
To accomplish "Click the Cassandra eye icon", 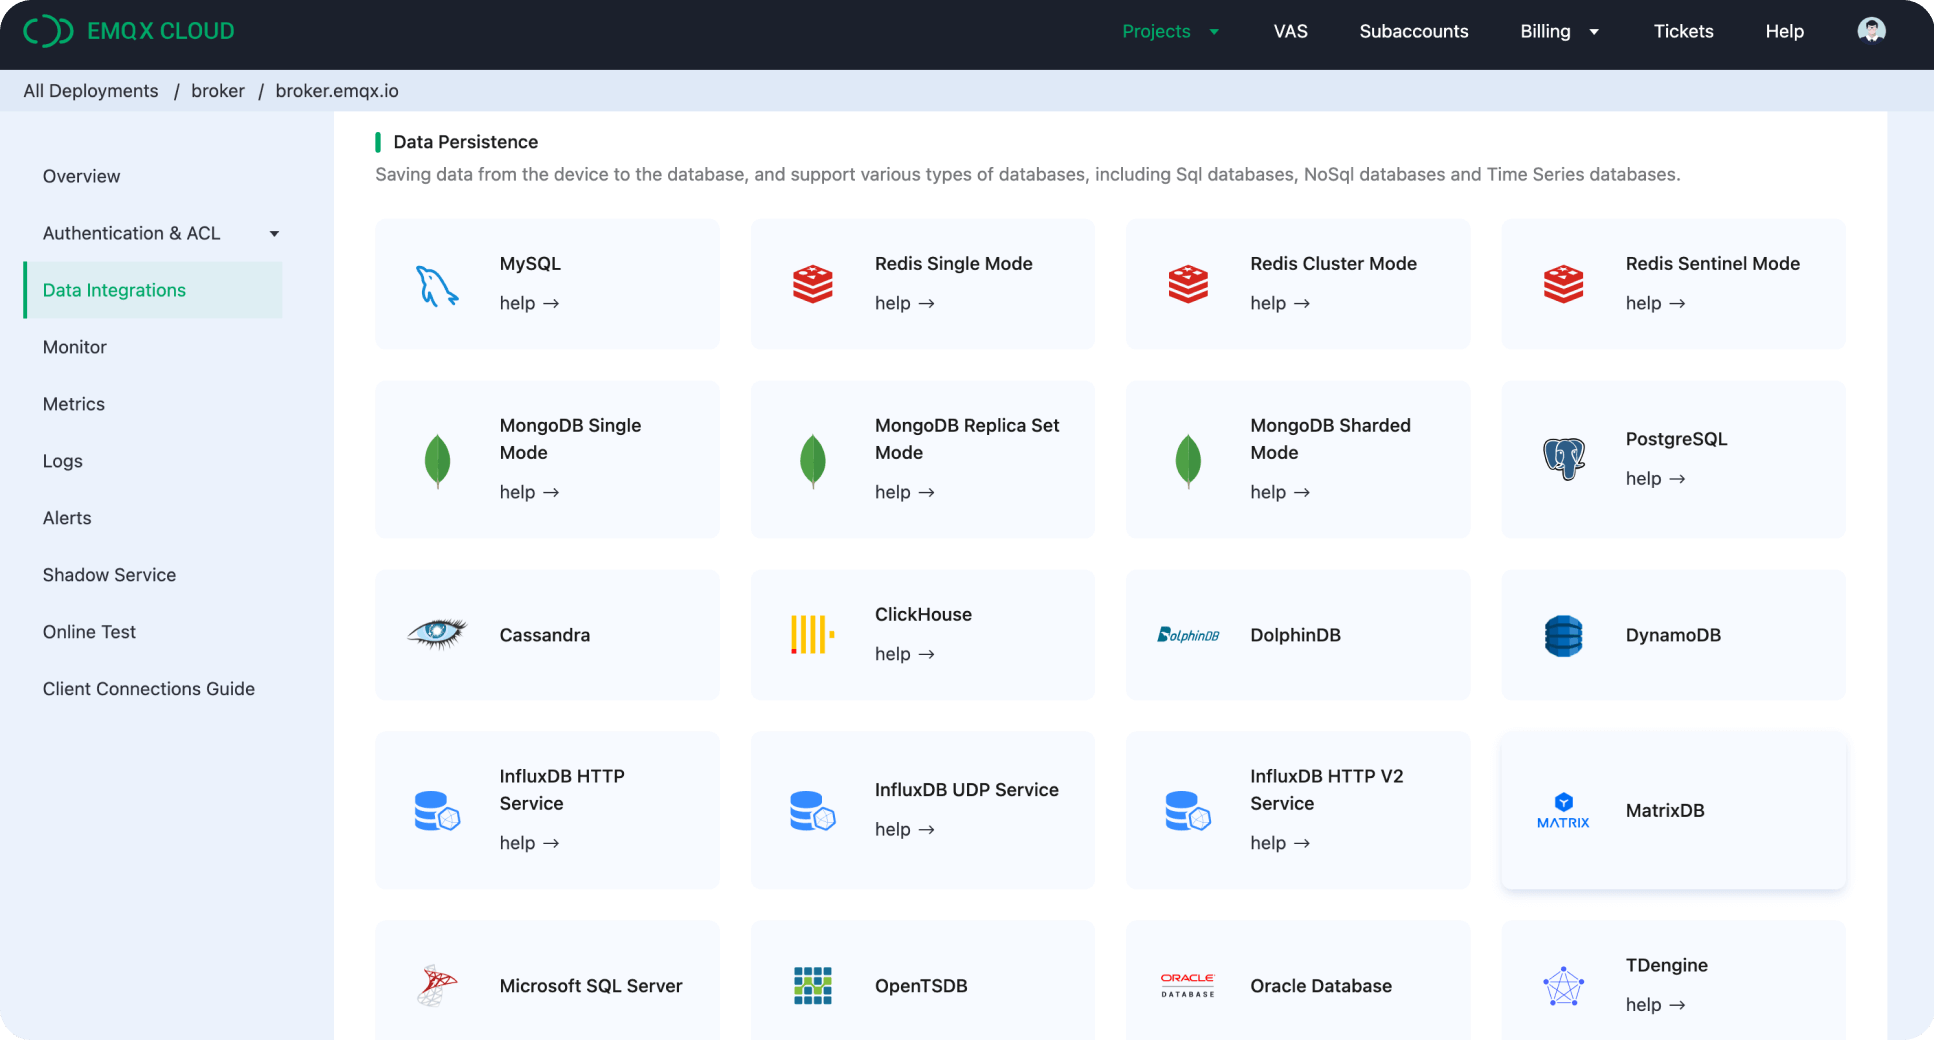I will (x=437, y=634).
